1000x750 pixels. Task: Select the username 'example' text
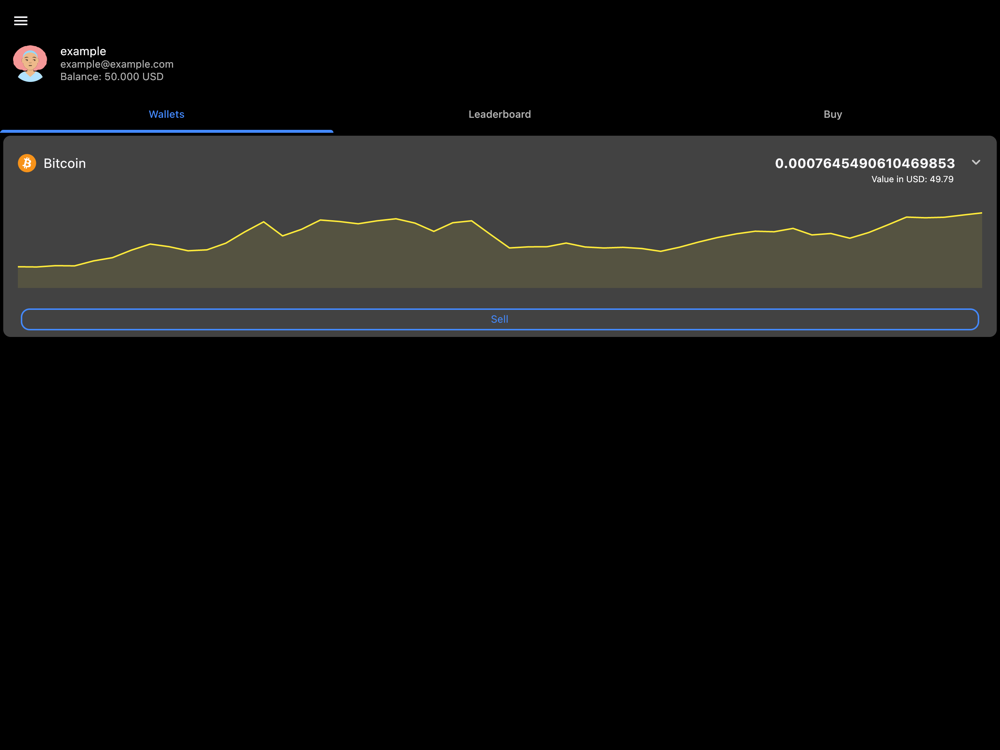pyautogui.click(x=83, y=51)
